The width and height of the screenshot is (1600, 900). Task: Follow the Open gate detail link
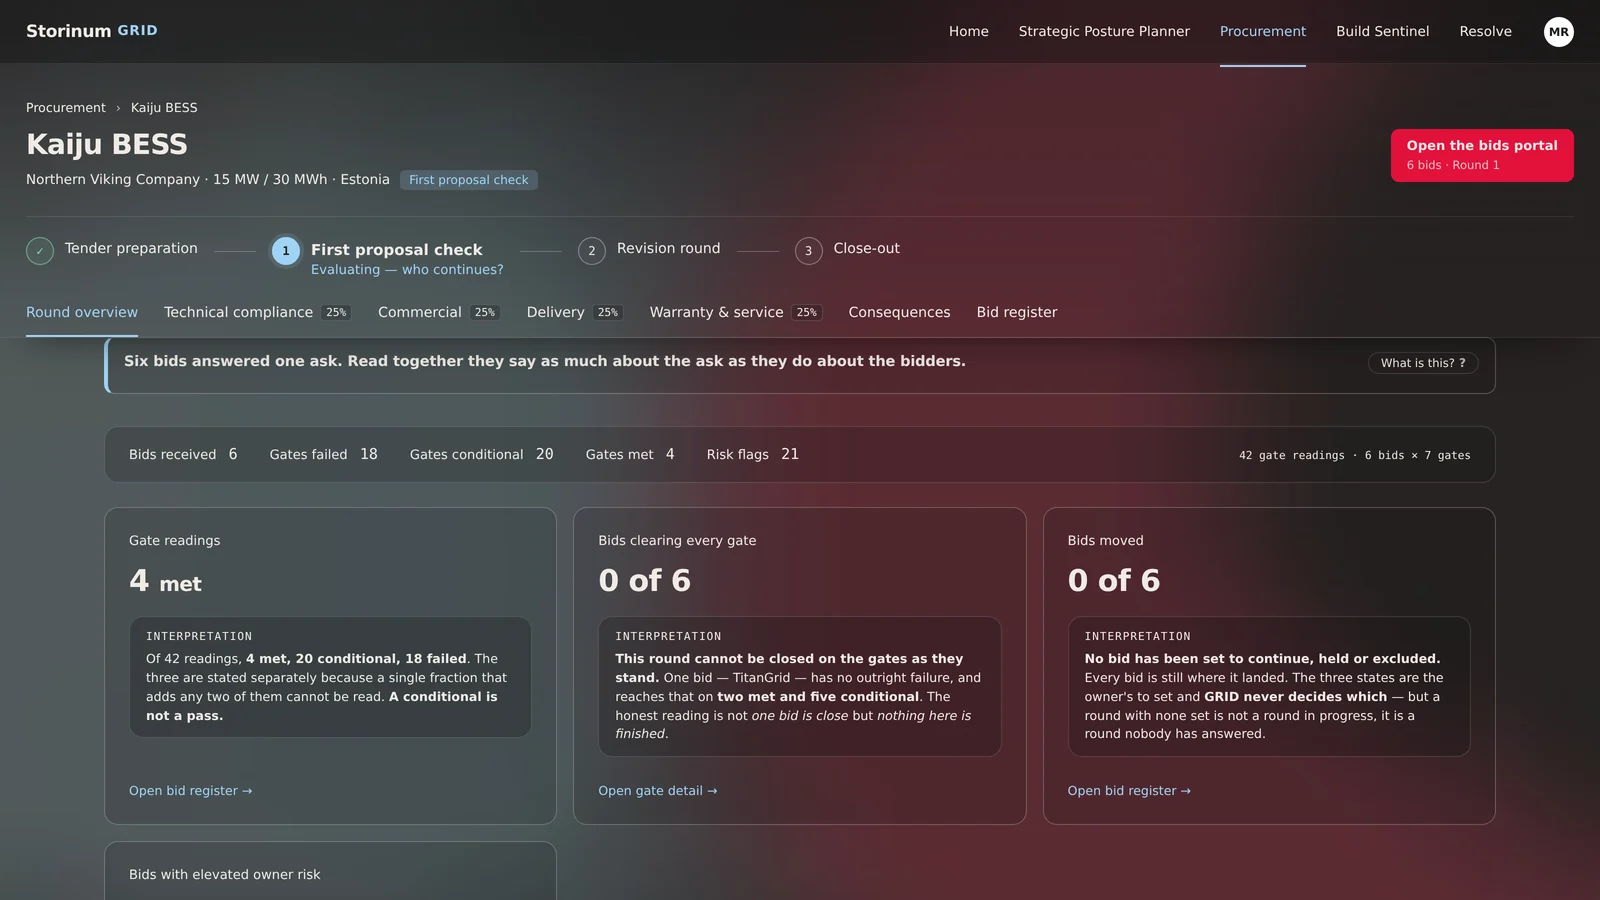tap(658, 791)
